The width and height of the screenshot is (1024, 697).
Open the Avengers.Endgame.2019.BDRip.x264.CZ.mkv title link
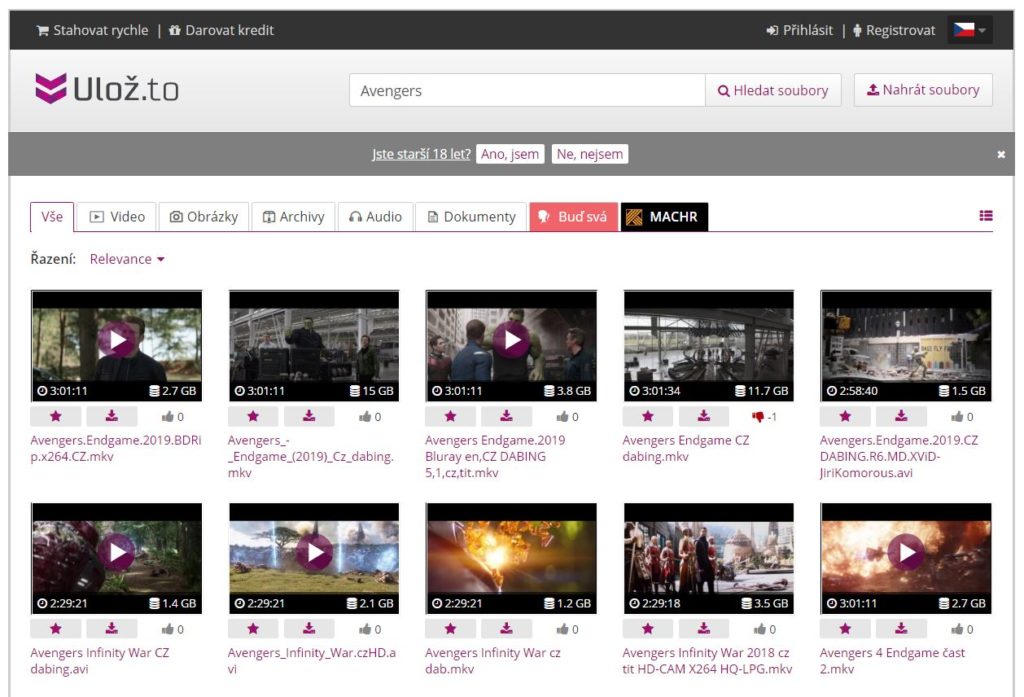point(116,448)
